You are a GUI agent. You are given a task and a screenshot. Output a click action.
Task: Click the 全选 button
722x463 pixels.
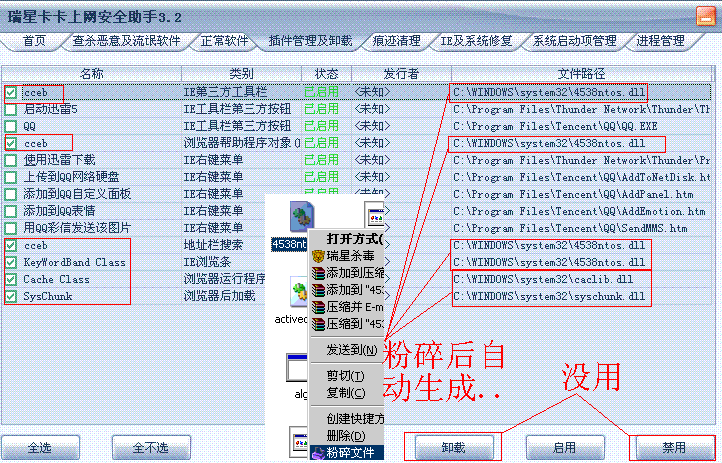coord(40,447)
